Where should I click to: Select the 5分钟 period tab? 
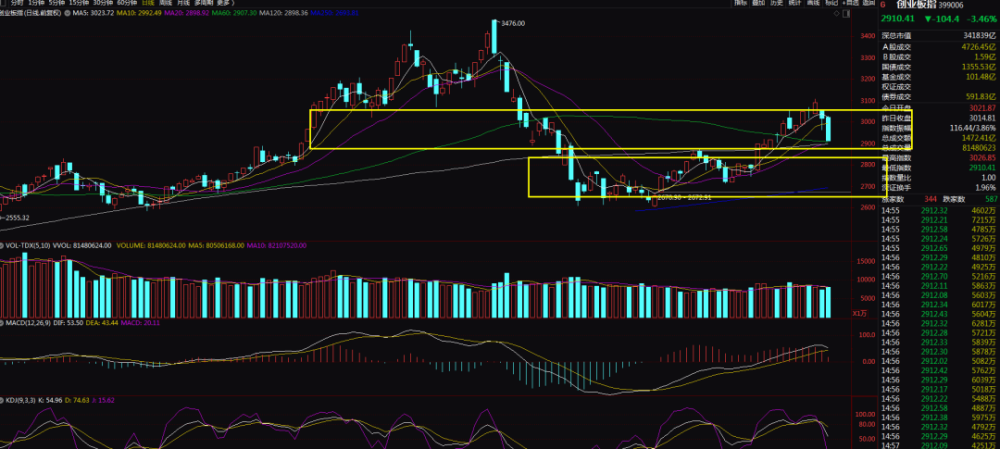click(x=57, y=3)
